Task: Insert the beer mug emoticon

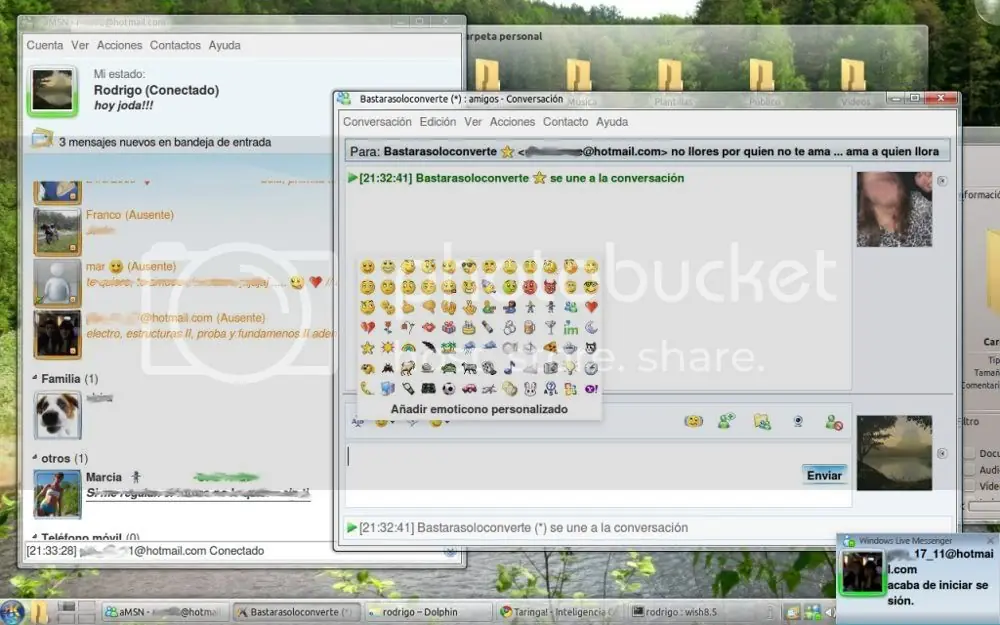Action: pos(530,328)
